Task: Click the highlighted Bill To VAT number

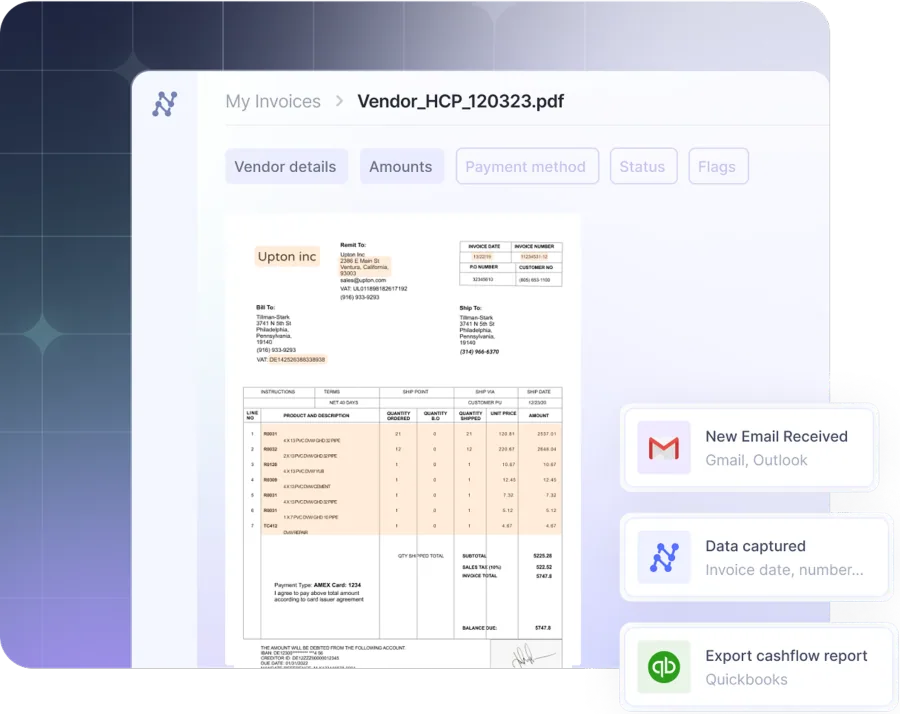Action: coord(297,359)
